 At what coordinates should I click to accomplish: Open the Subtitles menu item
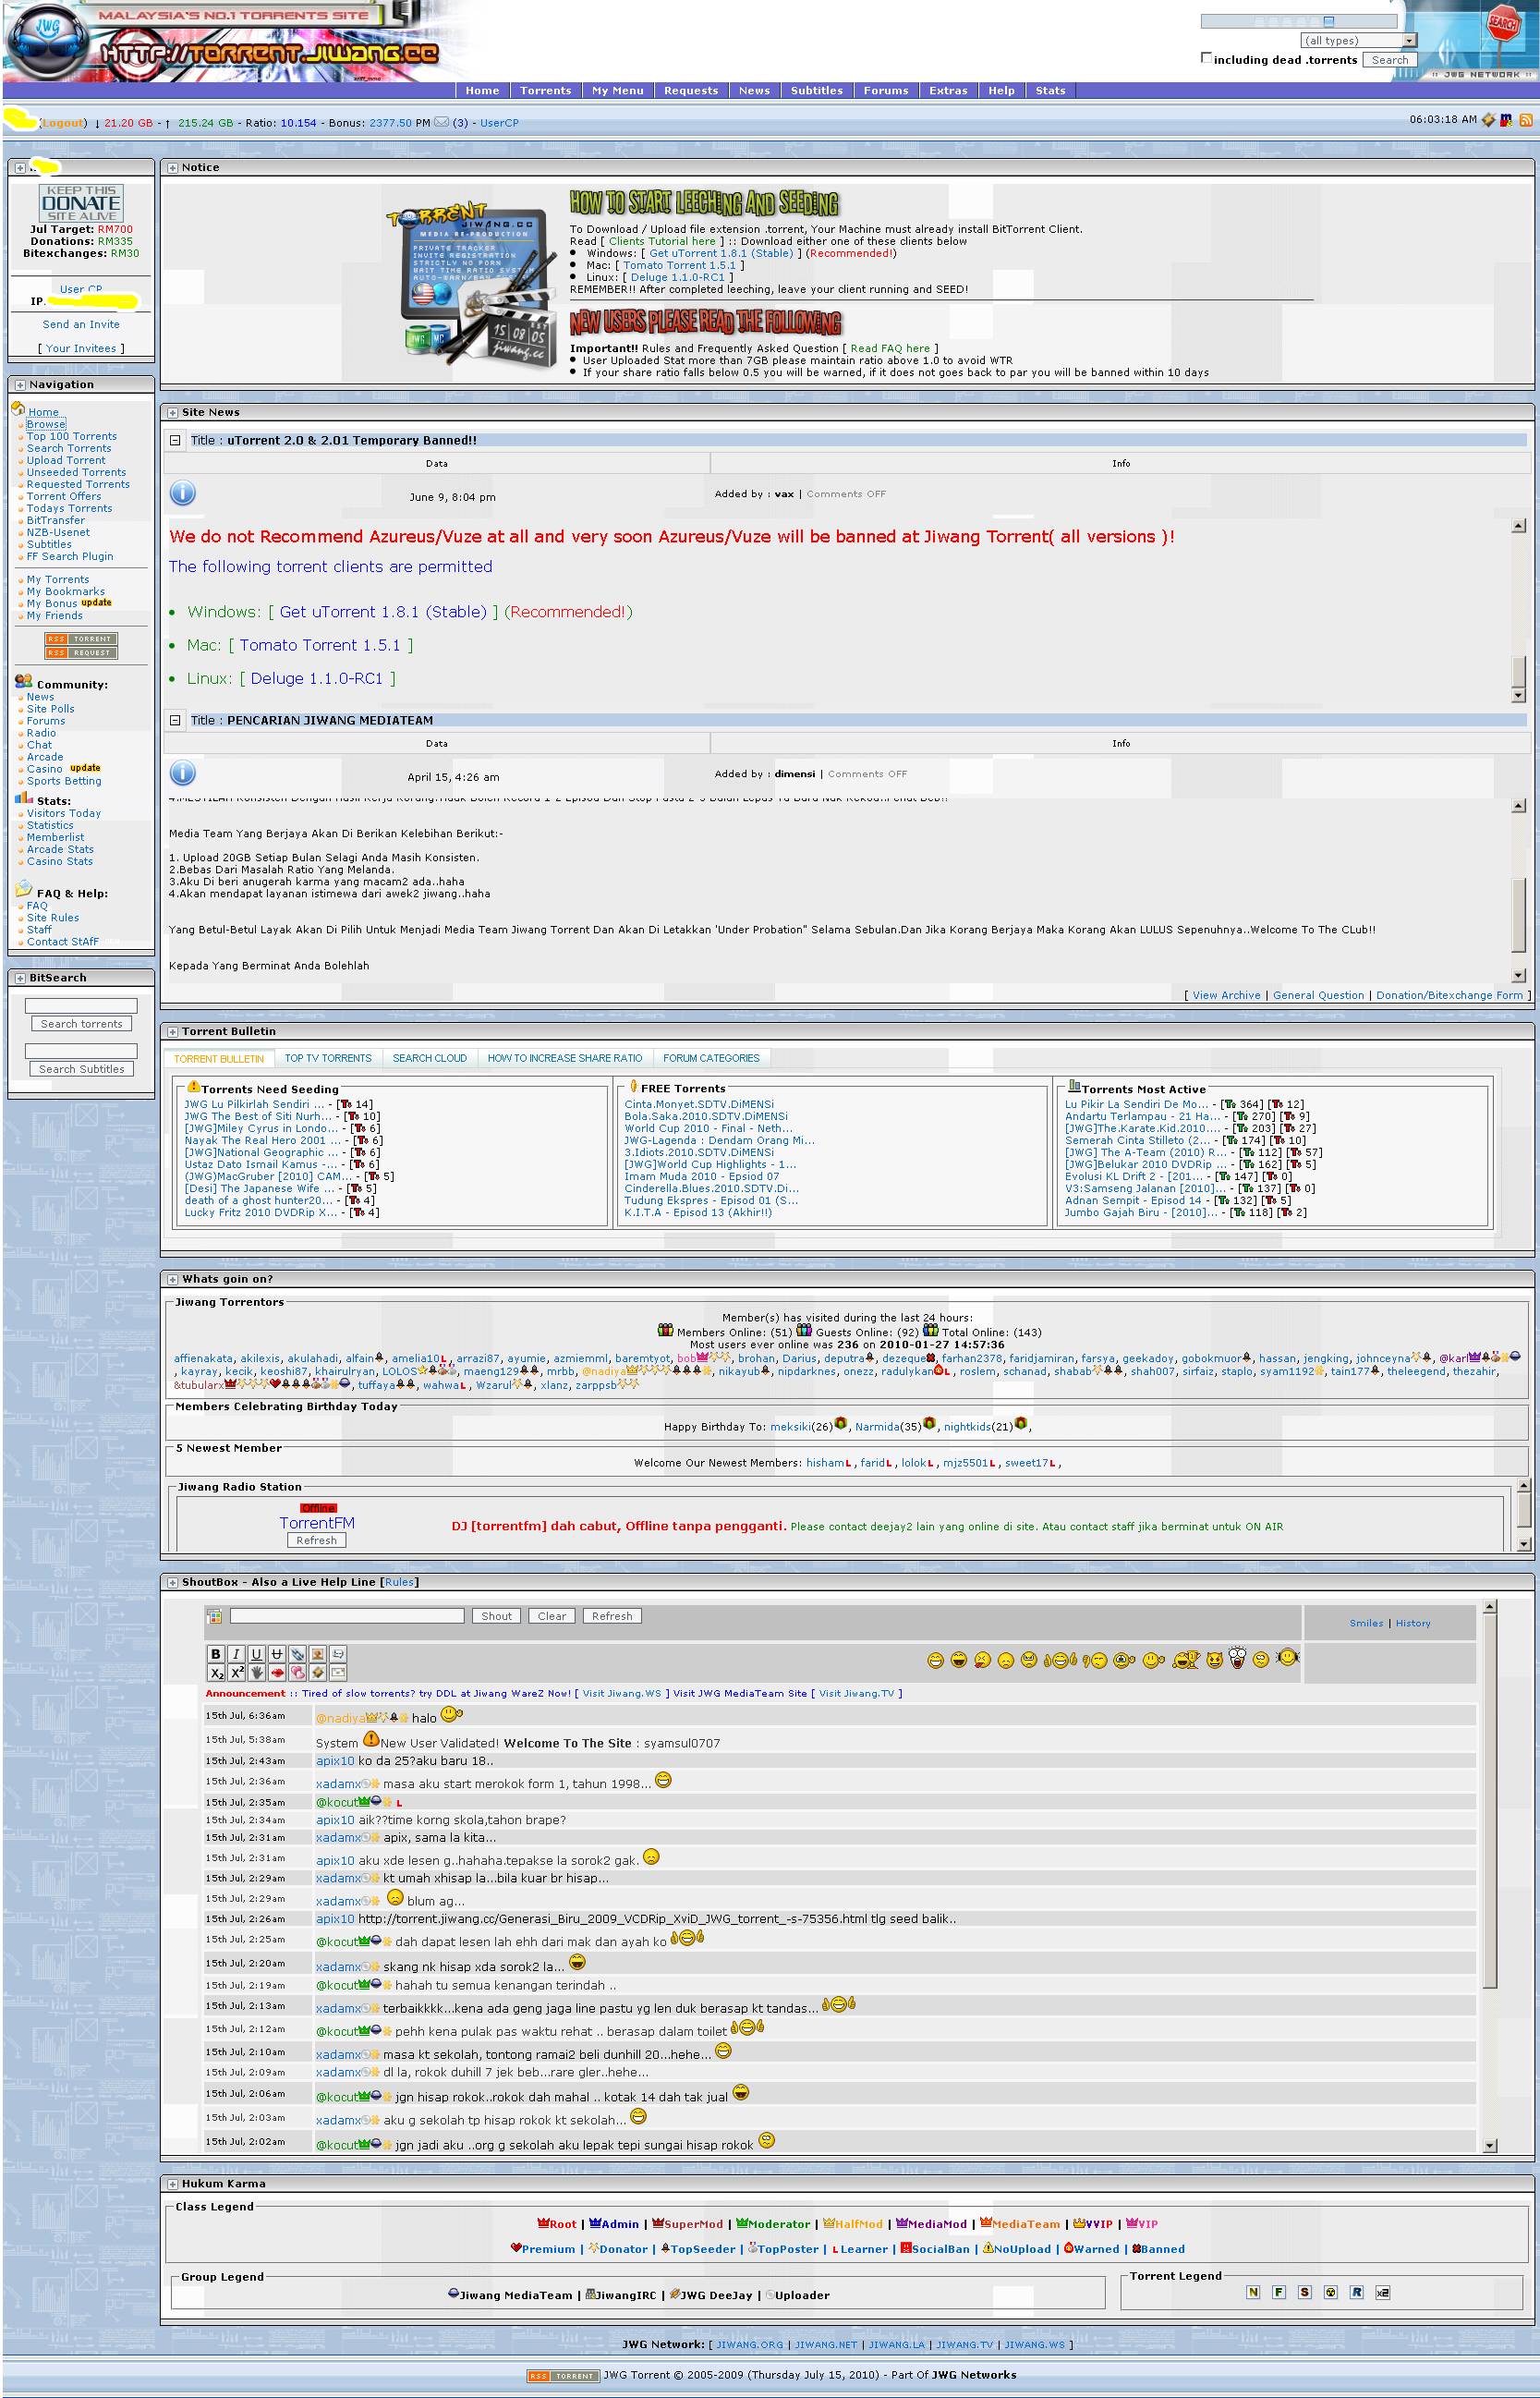point(816,90)
